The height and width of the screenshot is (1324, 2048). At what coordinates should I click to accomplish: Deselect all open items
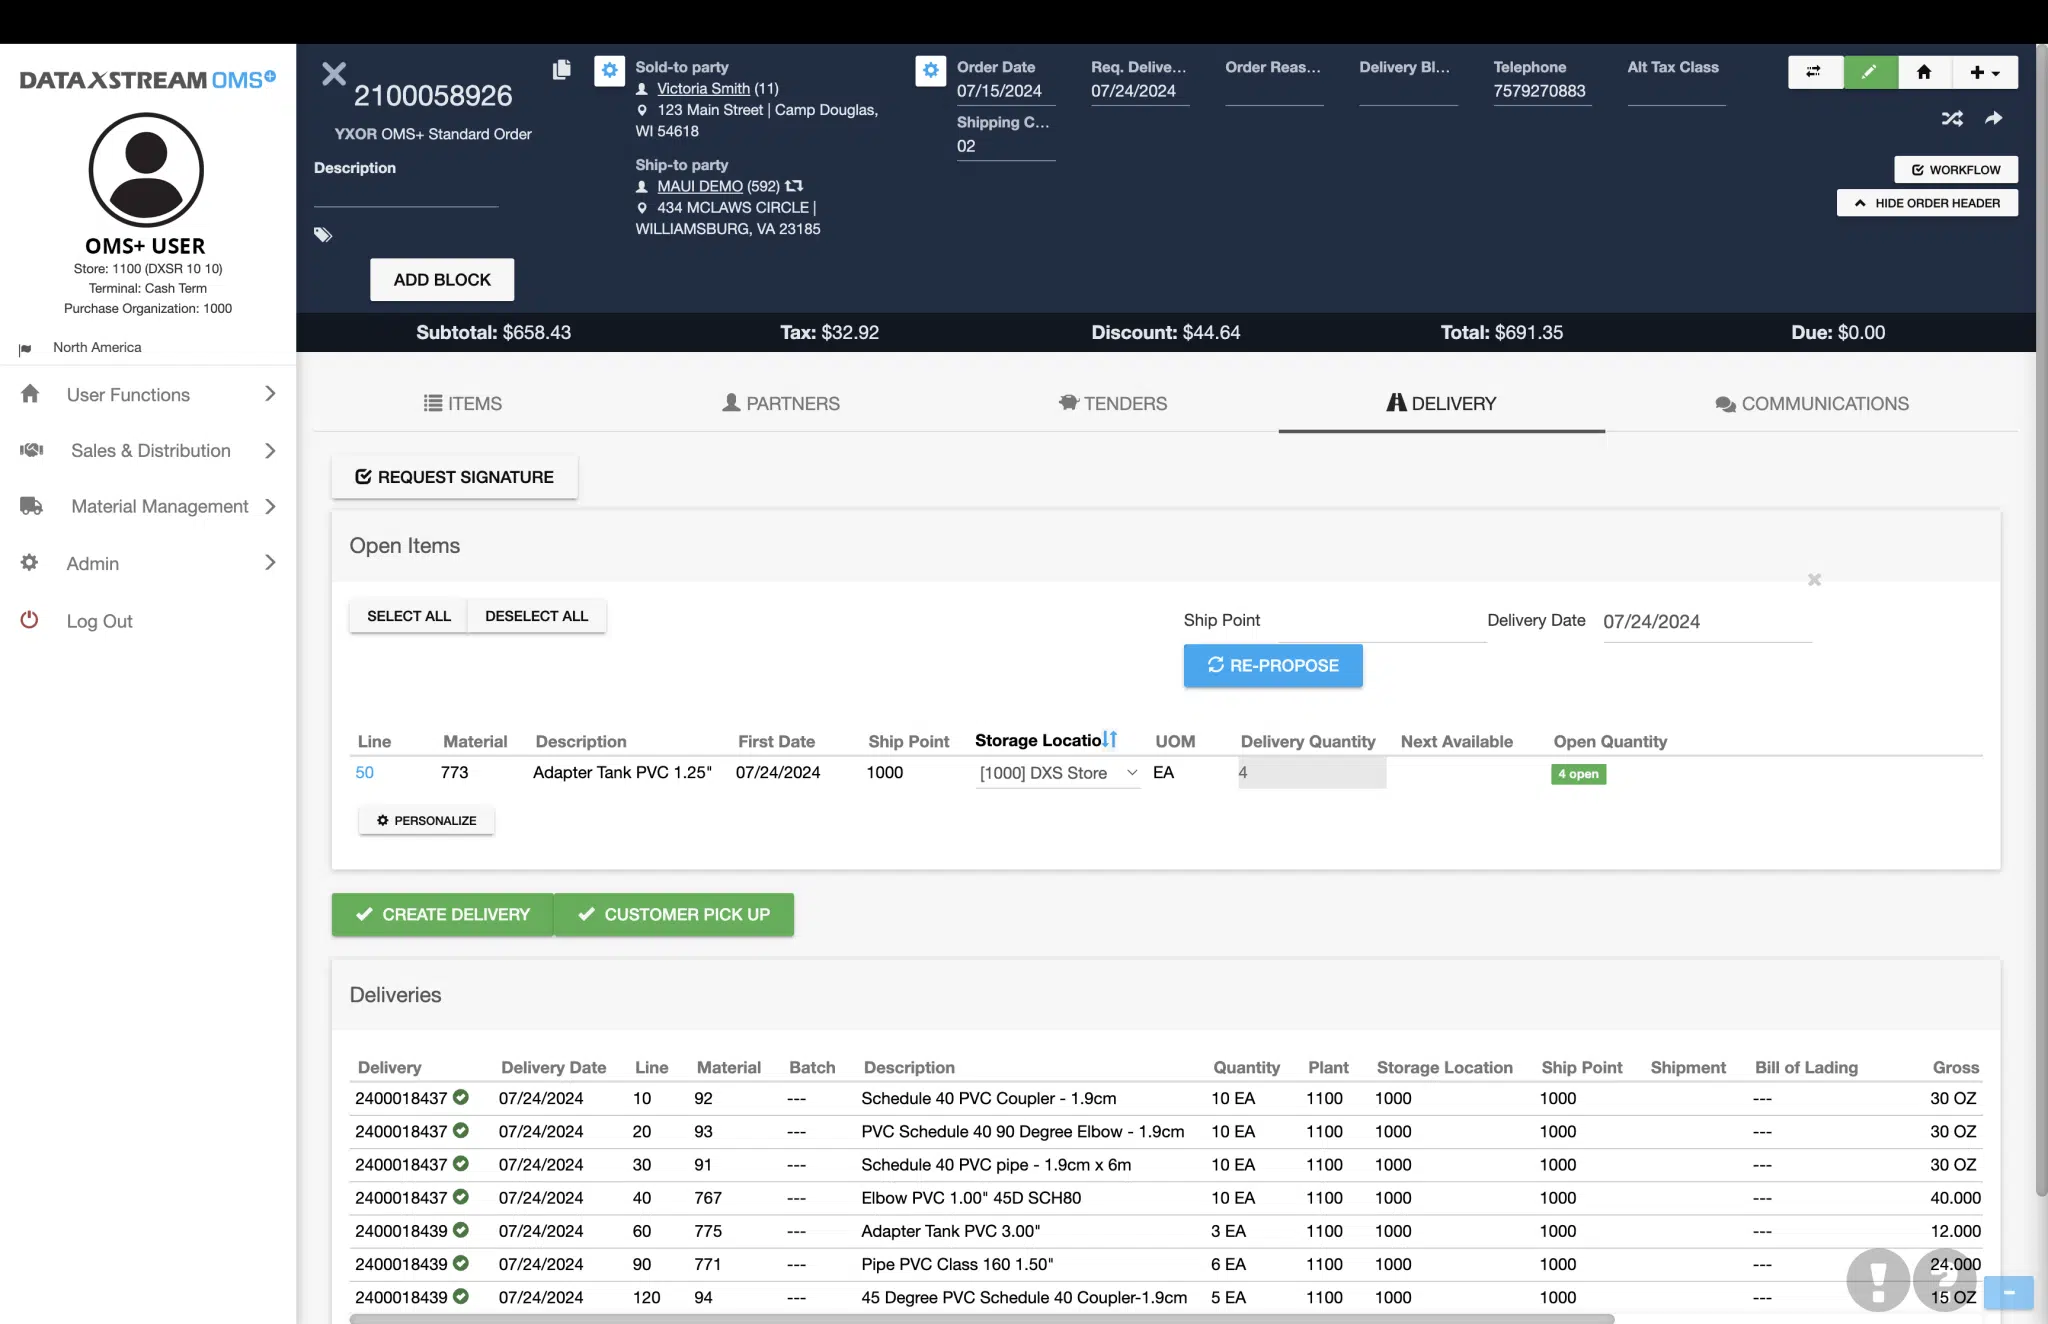point(536,616)
